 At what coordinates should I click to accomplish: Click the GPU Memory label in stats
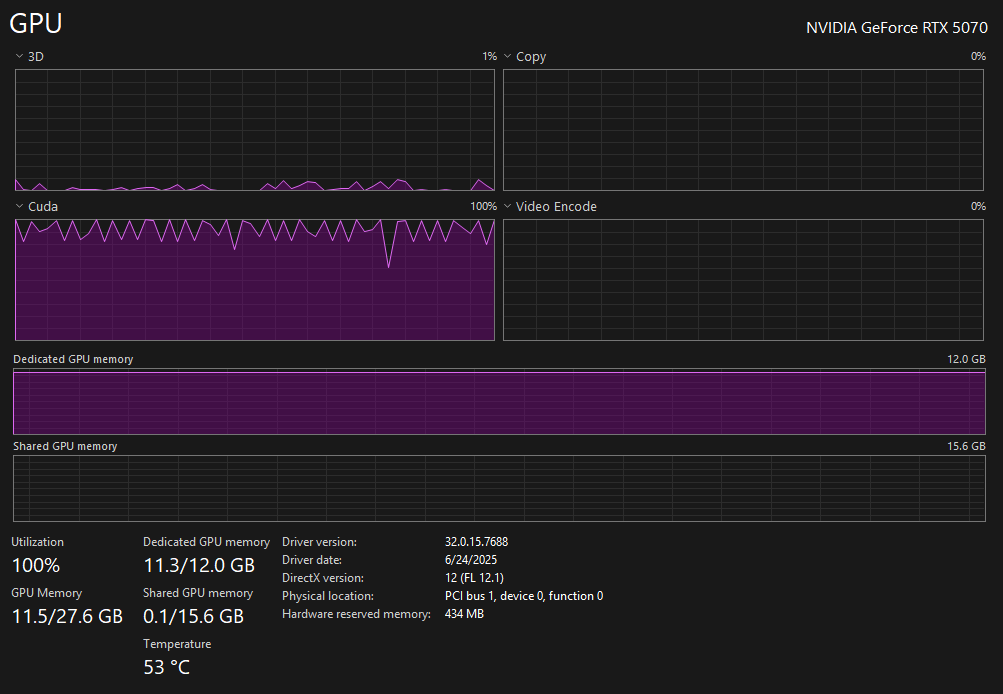46,593
